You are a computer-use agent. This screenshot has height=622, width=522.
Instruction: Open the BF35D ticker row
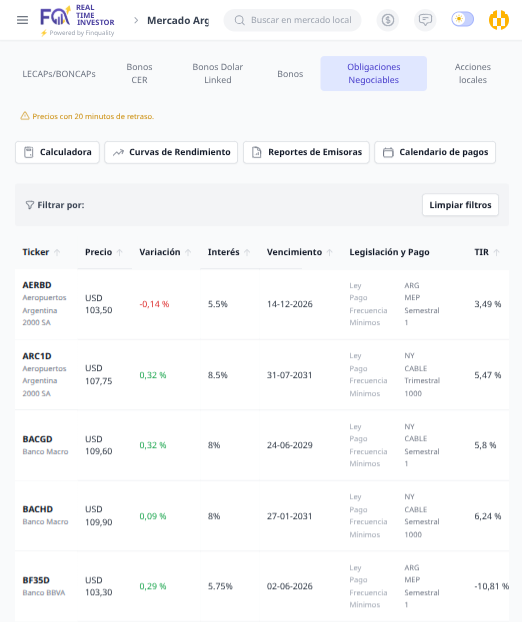point(262,586)
